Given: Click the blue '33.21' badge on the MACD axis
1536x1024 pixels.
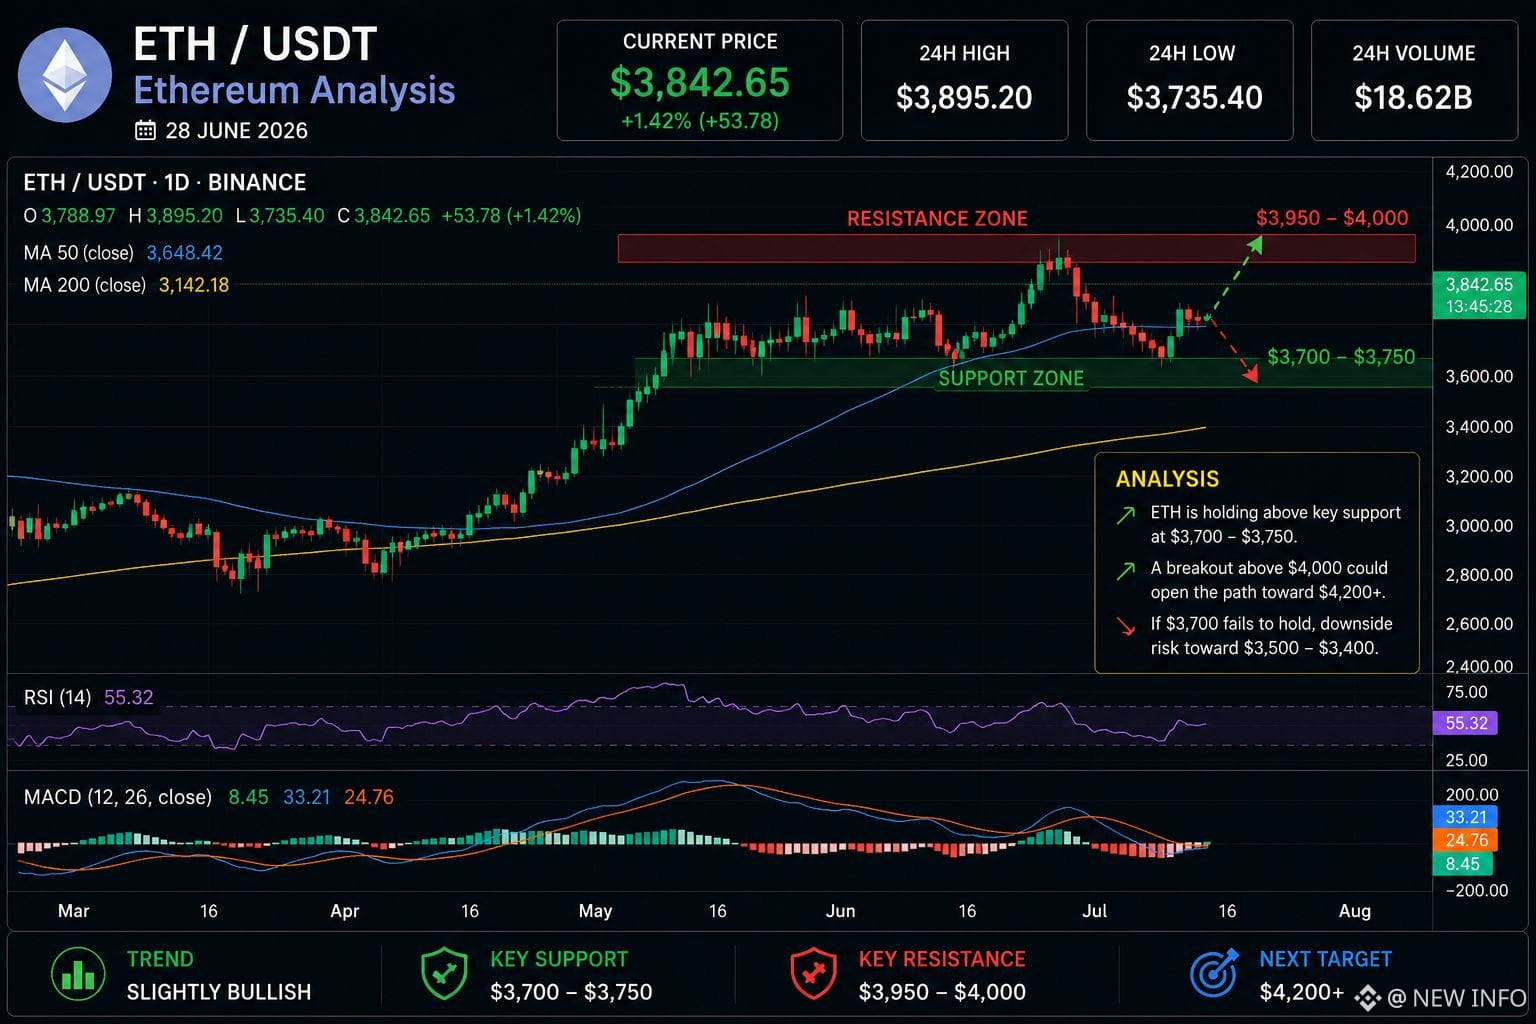Looking at the screenshot, I should coord(1465,817).
